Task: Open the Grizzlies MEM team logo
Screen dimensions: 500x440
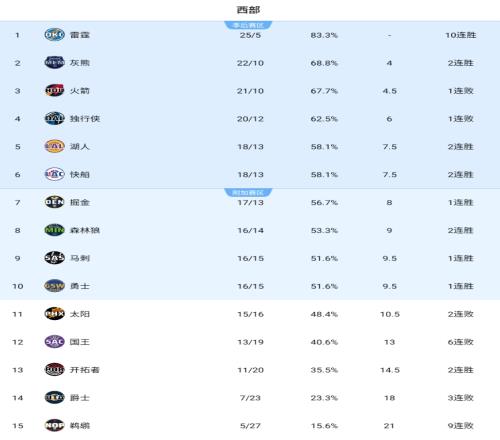Action: [54, 63]
